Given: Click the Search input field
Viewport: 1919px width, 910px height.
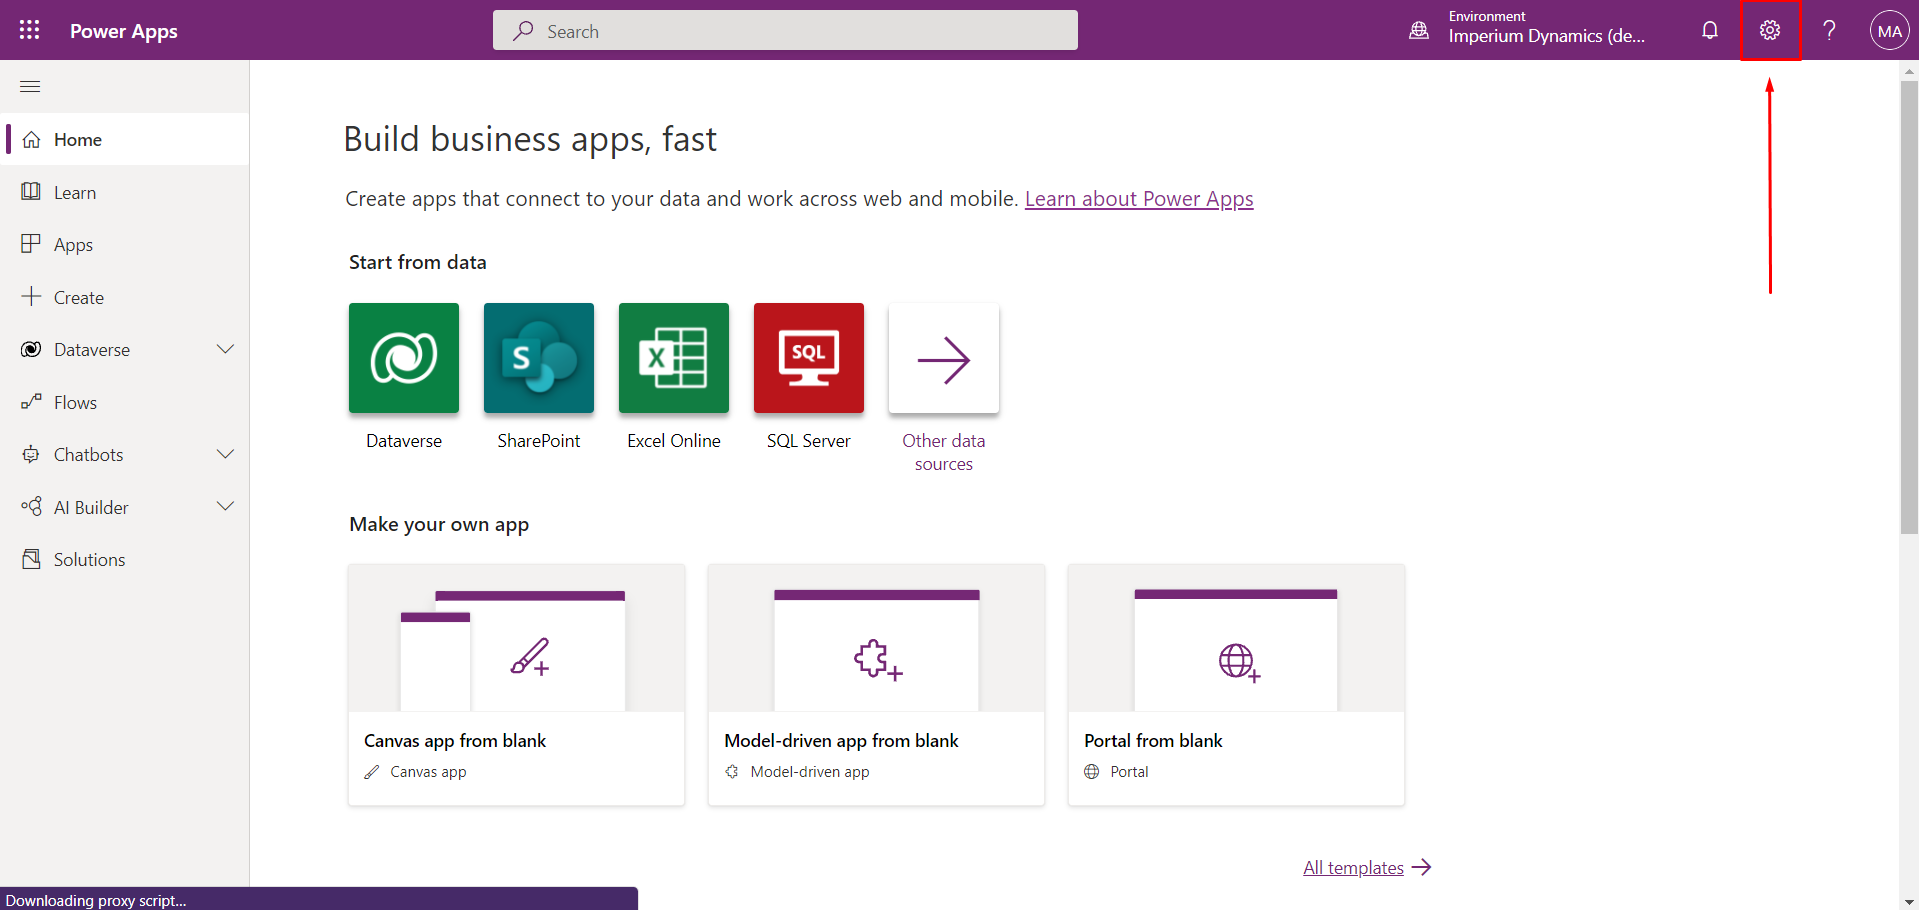Looking at the screenshot, I should [785, 31].
